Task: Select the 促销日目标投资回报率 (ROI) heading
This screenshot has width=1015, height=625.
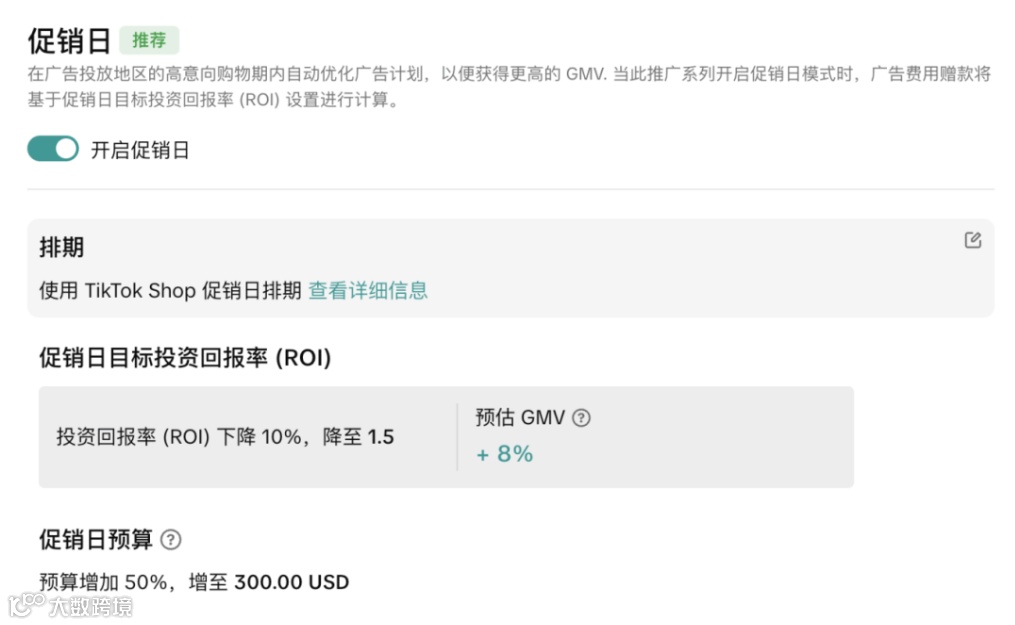Action: (185, 357)
